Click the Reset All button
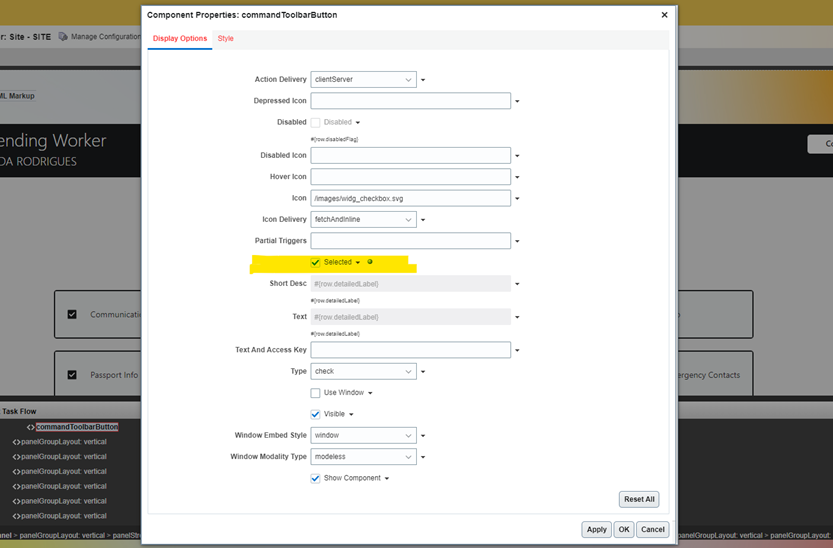 point(639,499)
